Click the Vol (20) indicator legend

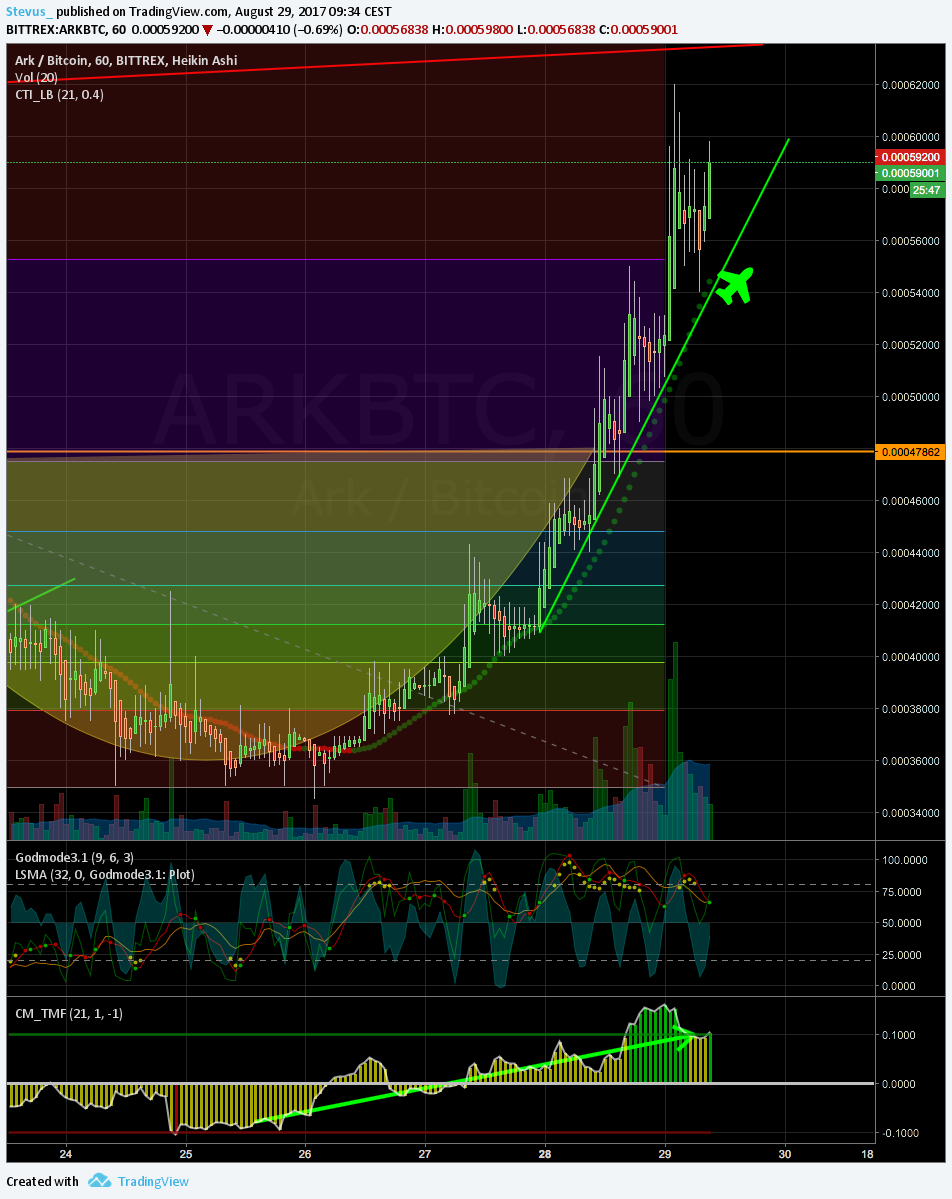(x=36, y=77)
